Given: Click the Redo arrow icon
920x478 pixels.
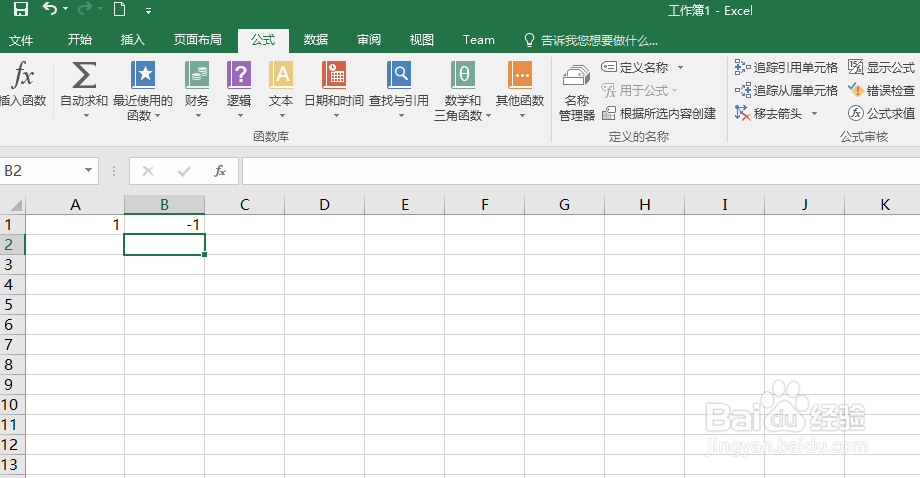Looking at the screenshot, I should [84, 9].
